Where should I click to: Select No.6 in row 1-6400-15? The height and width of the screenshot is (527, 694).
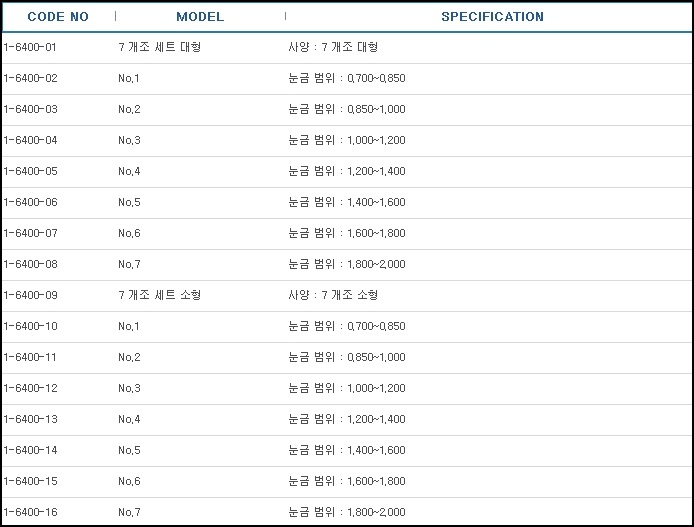[129, 481]
